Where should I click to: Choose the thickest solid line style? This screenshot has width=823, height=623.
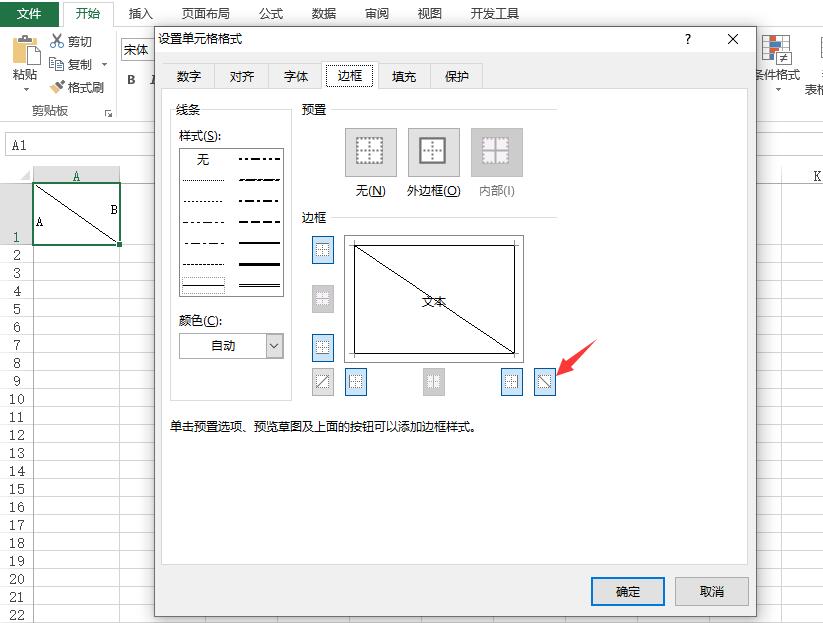coord(259,264)
